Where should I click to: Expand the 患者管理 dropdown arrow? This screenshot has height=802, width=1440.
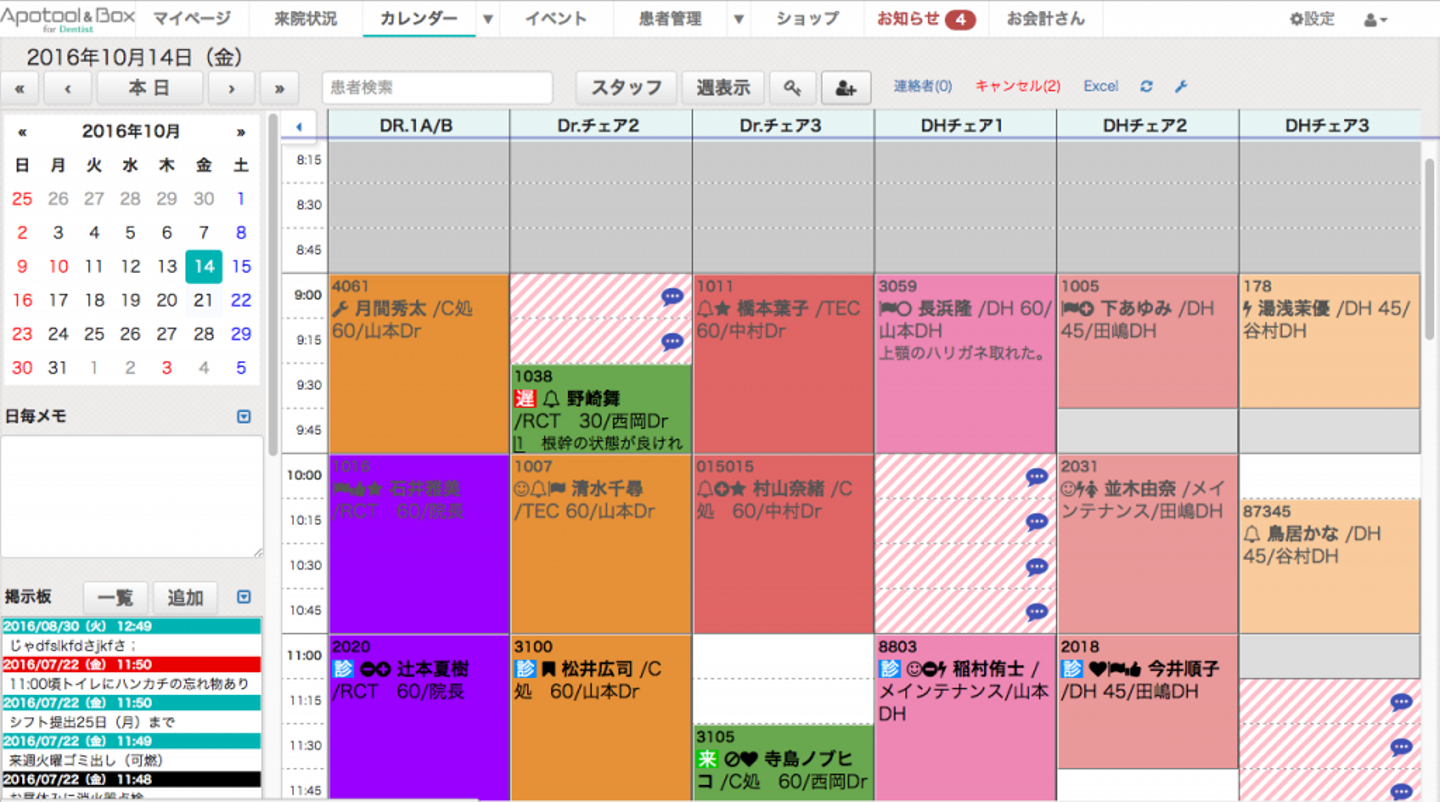(738, 19)
